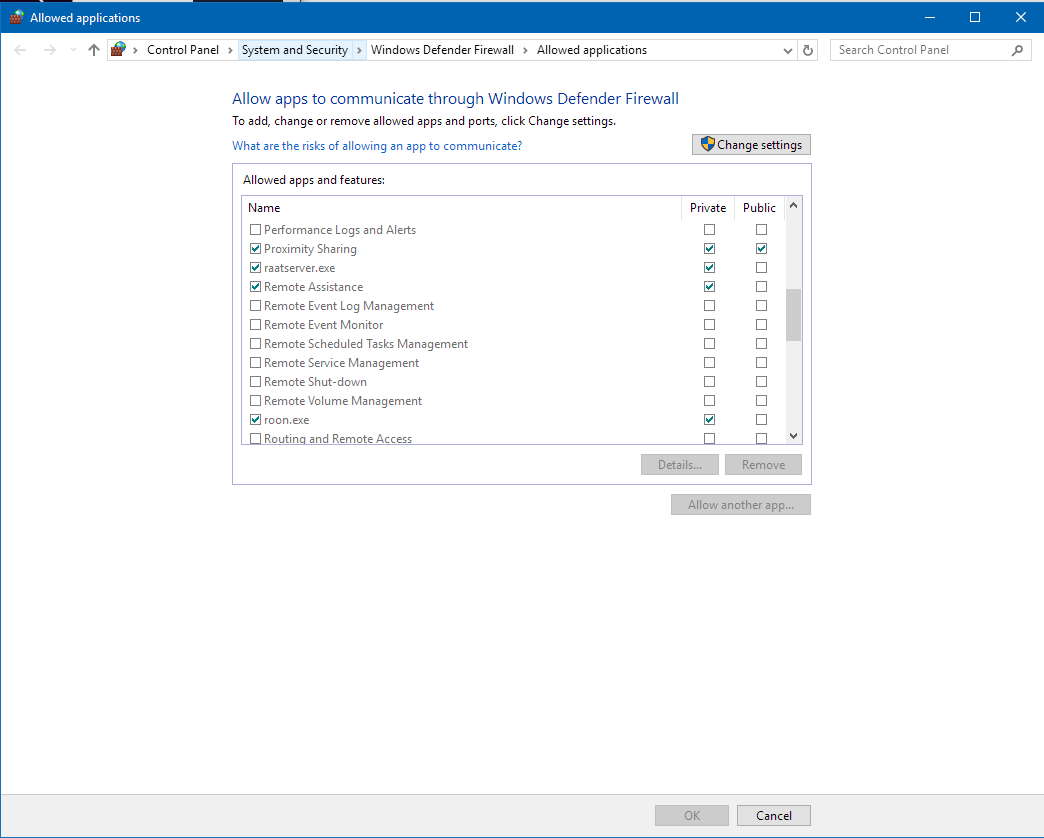Click the Change settings button
1044x838 pixels.
(751, 144)
